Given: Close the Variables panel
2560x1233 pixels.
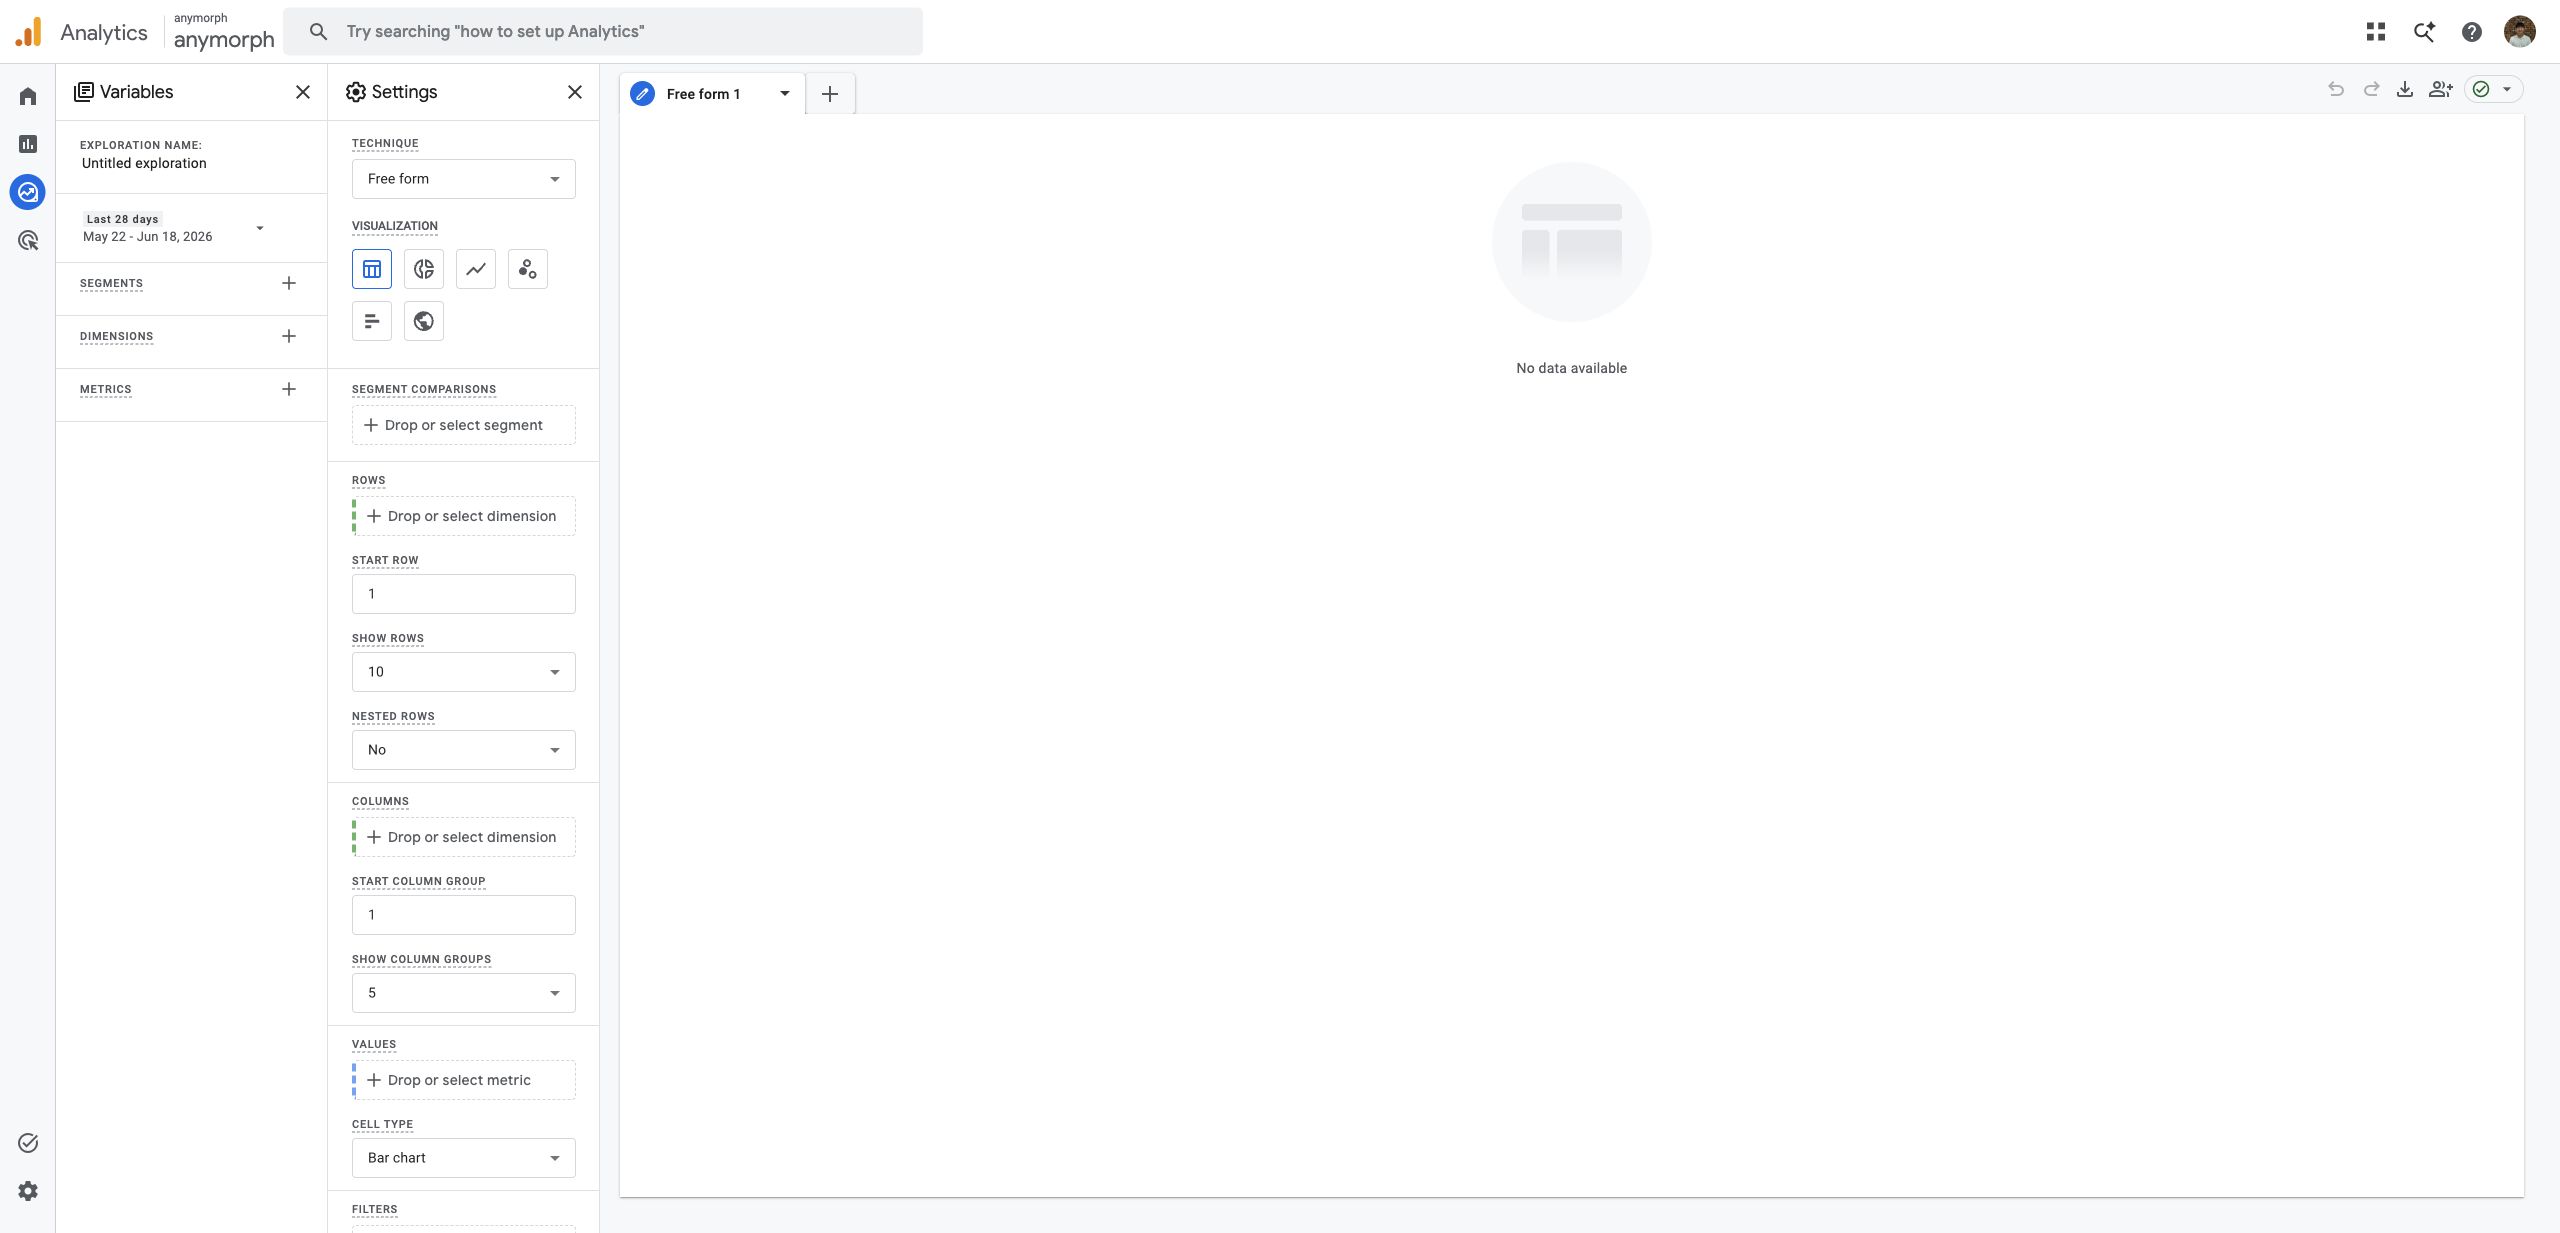Looking at the screenshot, I should pyautogui.click(x=303, y=92).
